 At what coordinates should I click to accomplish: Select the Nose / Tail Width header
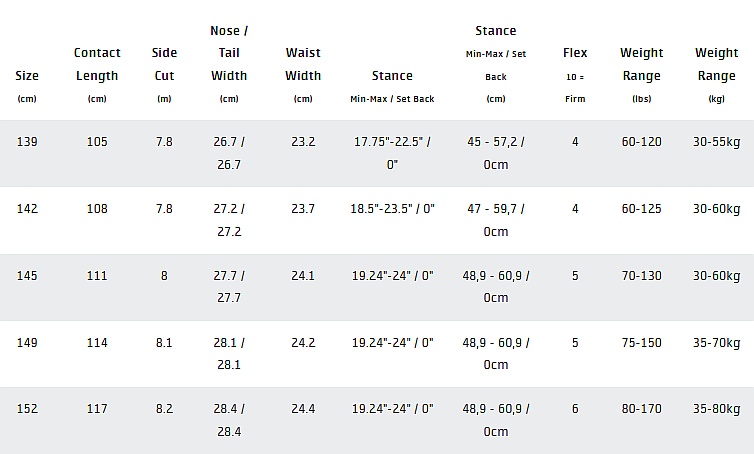(x=230, y=53)
